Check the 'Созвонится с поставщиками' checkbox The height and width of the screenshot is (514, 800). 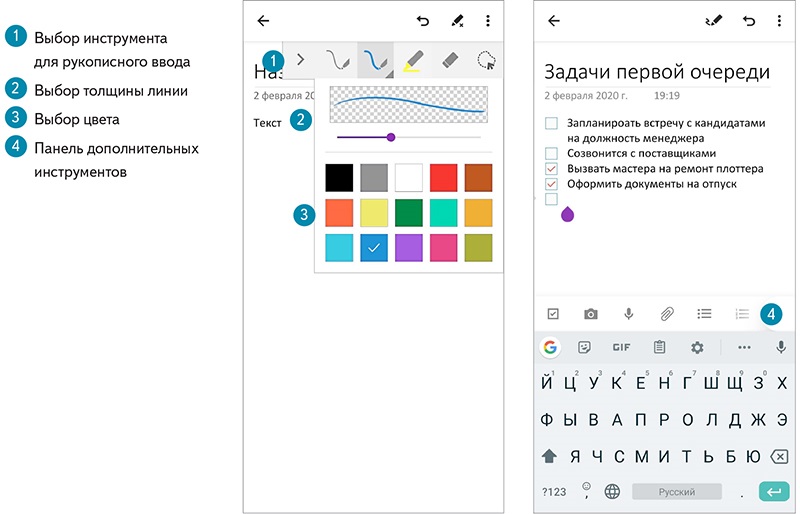pyautogui.click(x=551, y=154)
